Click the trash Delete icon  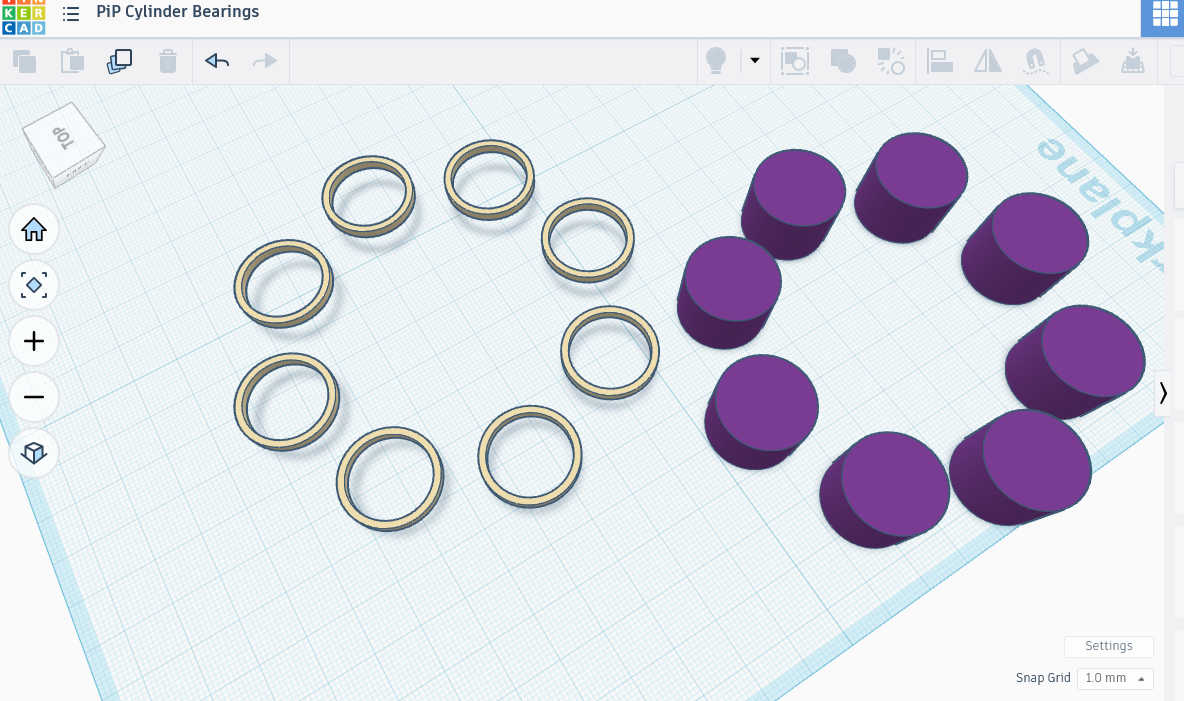167,61
